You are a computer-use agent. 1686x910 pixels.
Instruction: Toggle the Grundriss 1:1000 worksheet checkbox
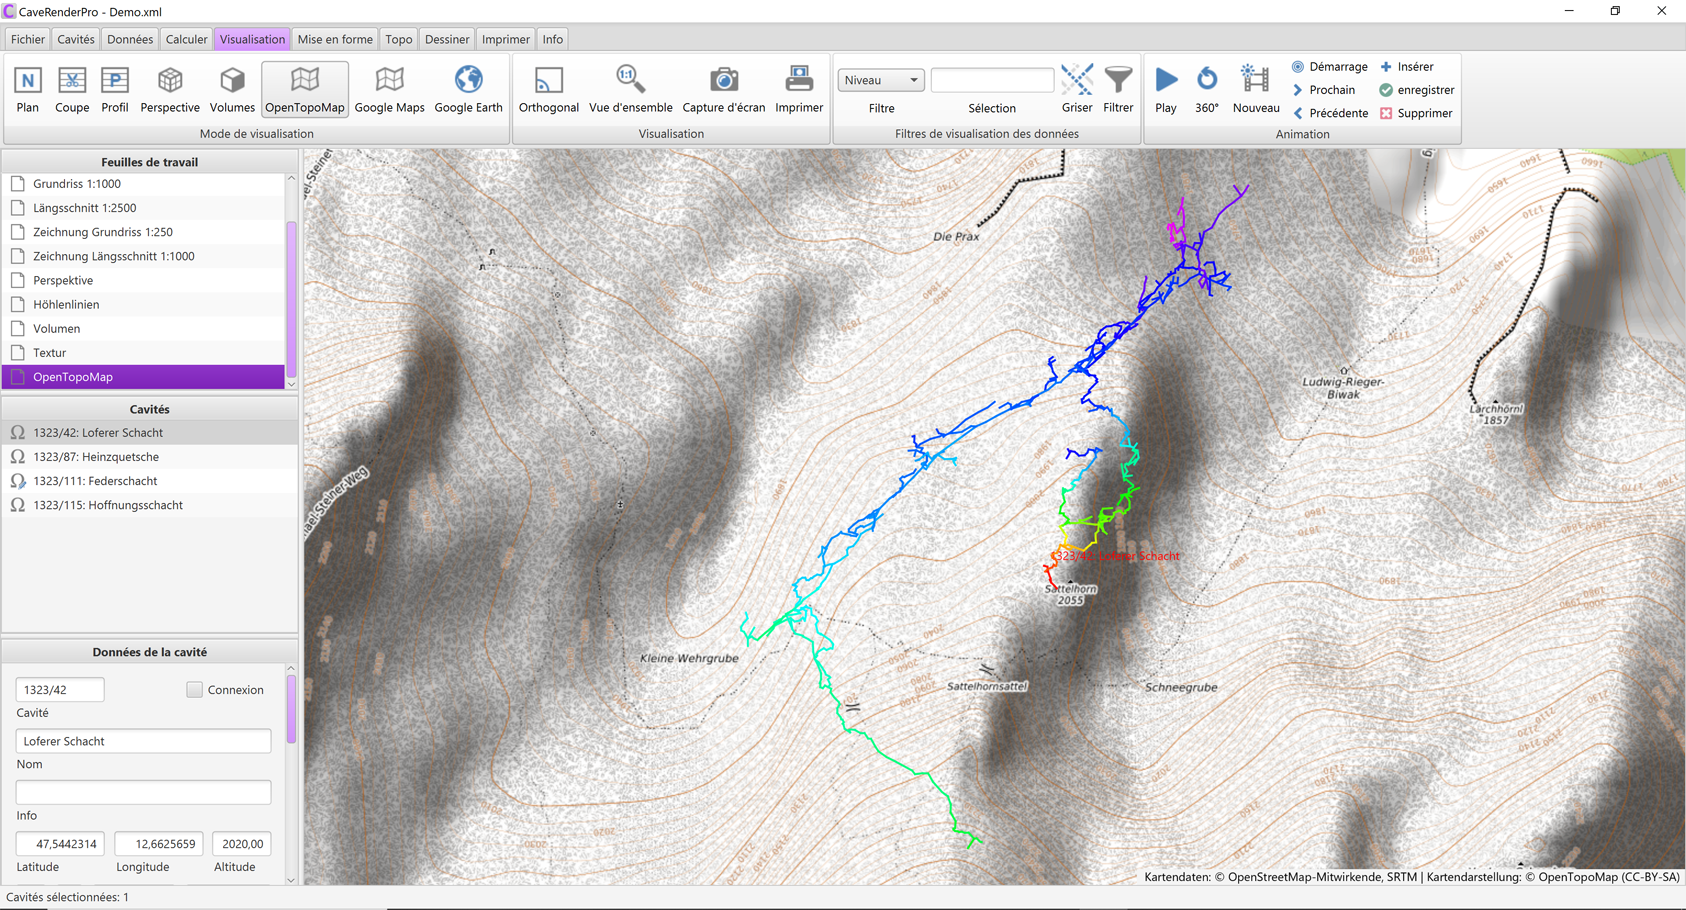click(x=18, y=184)
